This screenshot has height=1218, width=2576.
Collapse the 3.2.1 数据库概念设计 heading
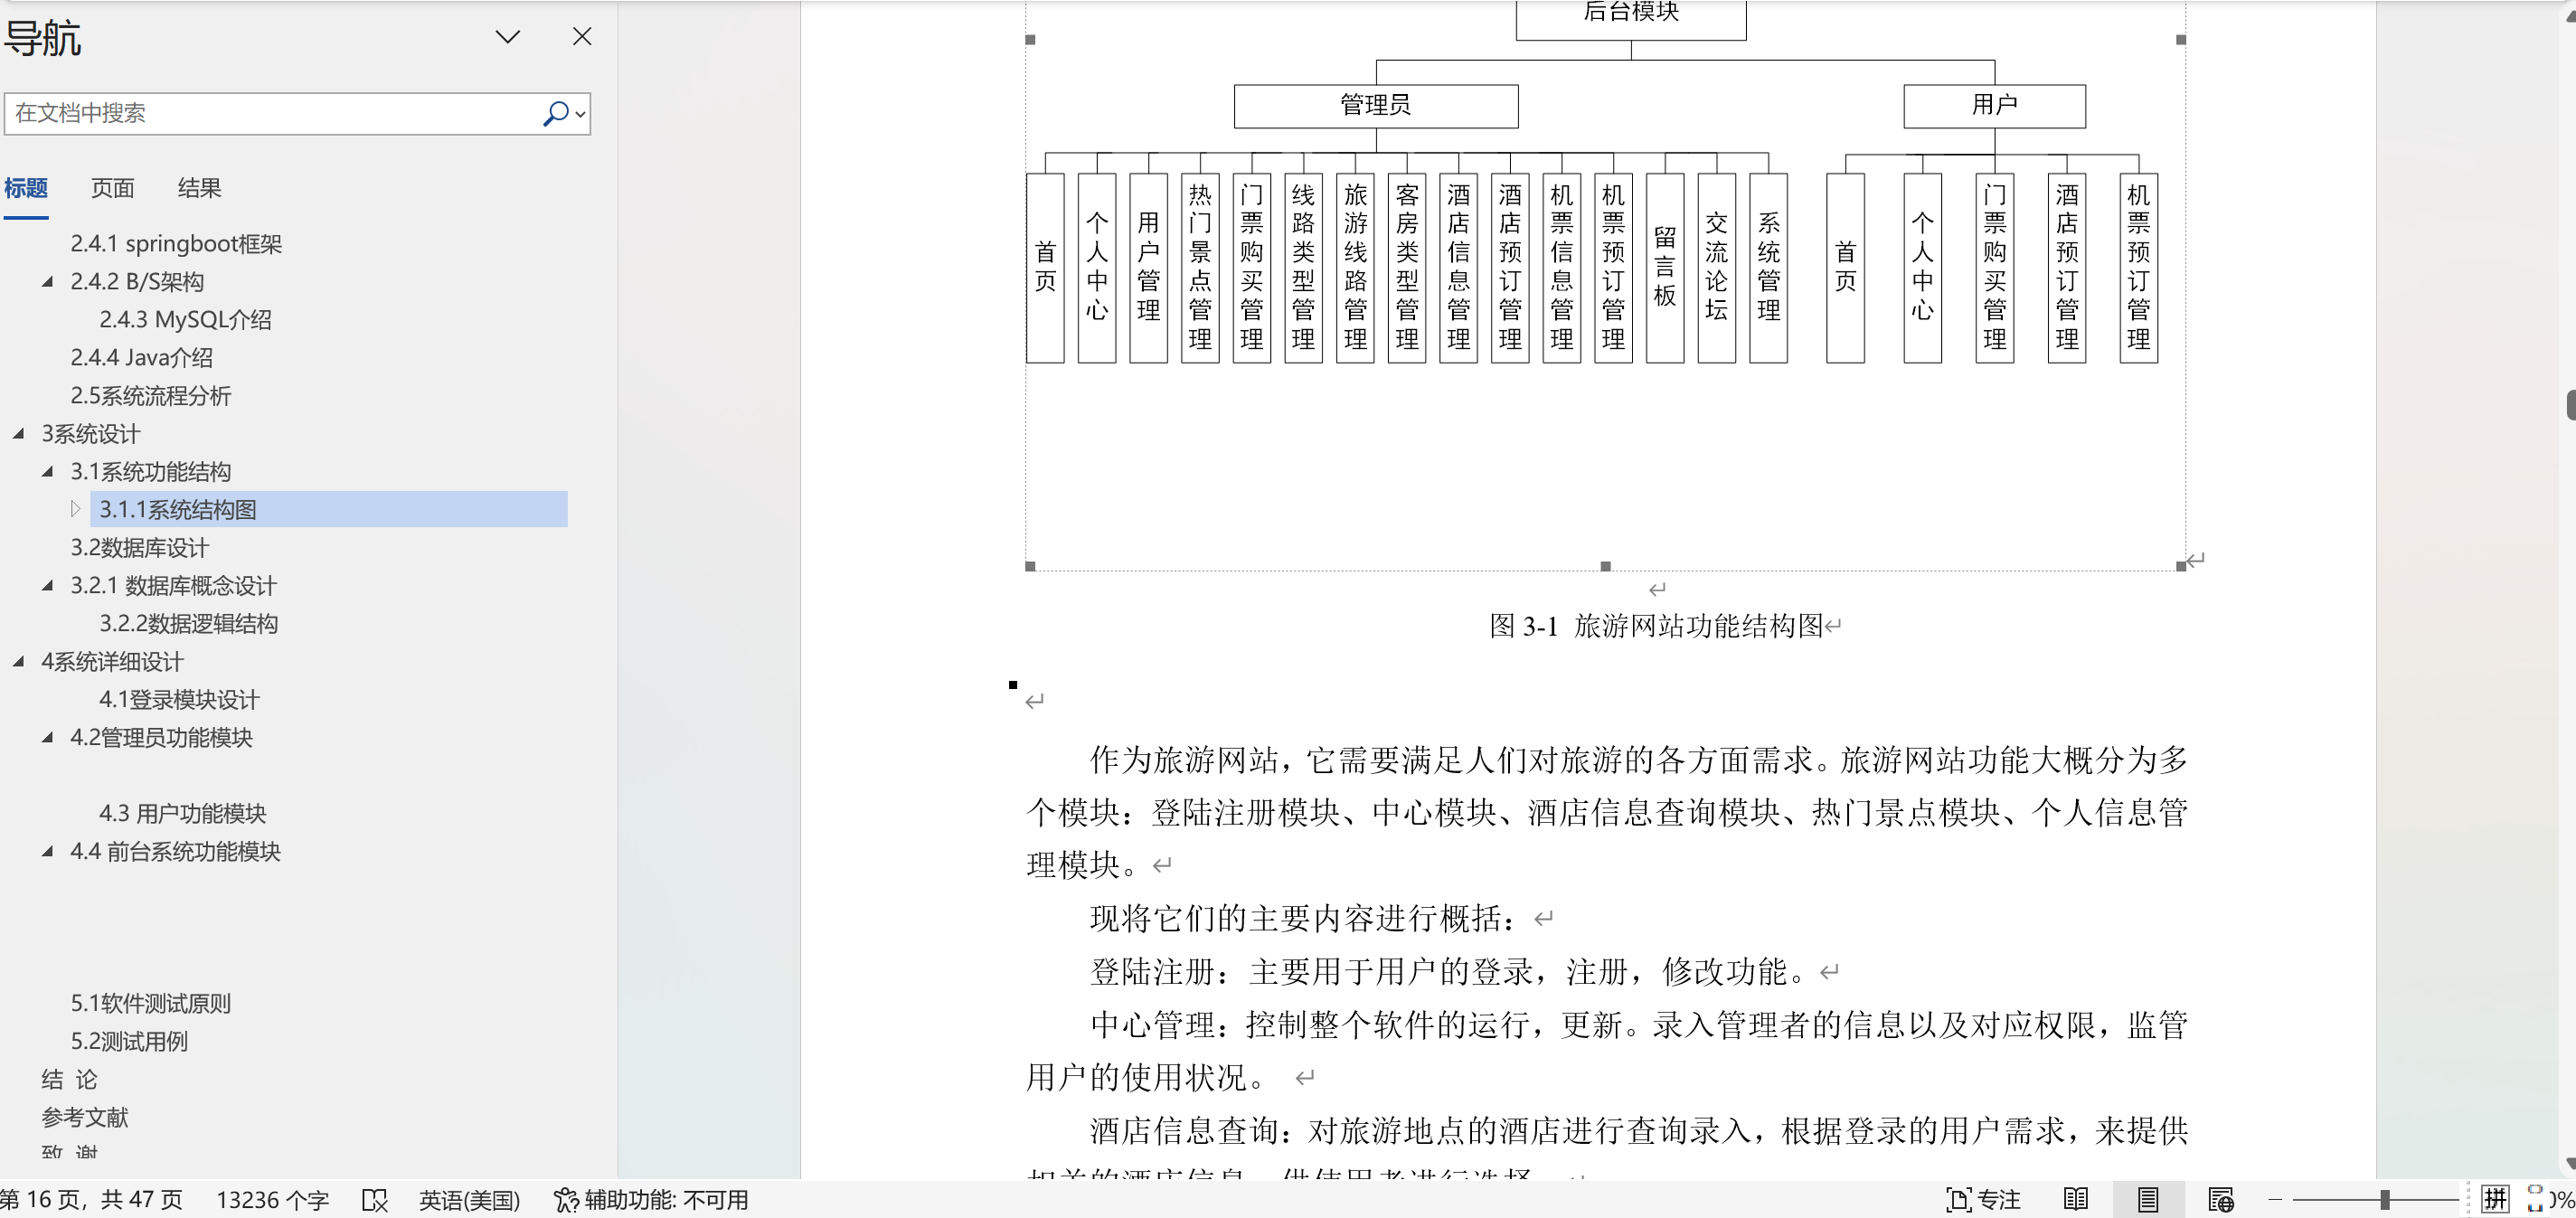(47, 586)
